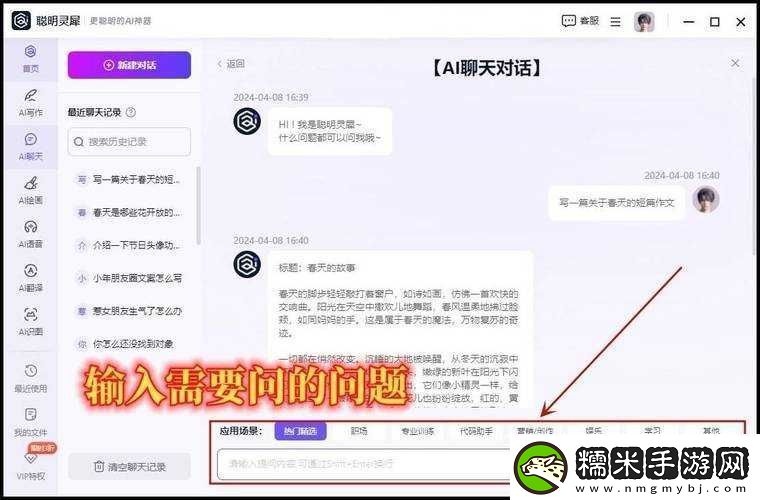Image resolution: width=760 pixels, height=500 pixels.
Task: Open the AI绘画 painting tool
Action: (31, 190)
